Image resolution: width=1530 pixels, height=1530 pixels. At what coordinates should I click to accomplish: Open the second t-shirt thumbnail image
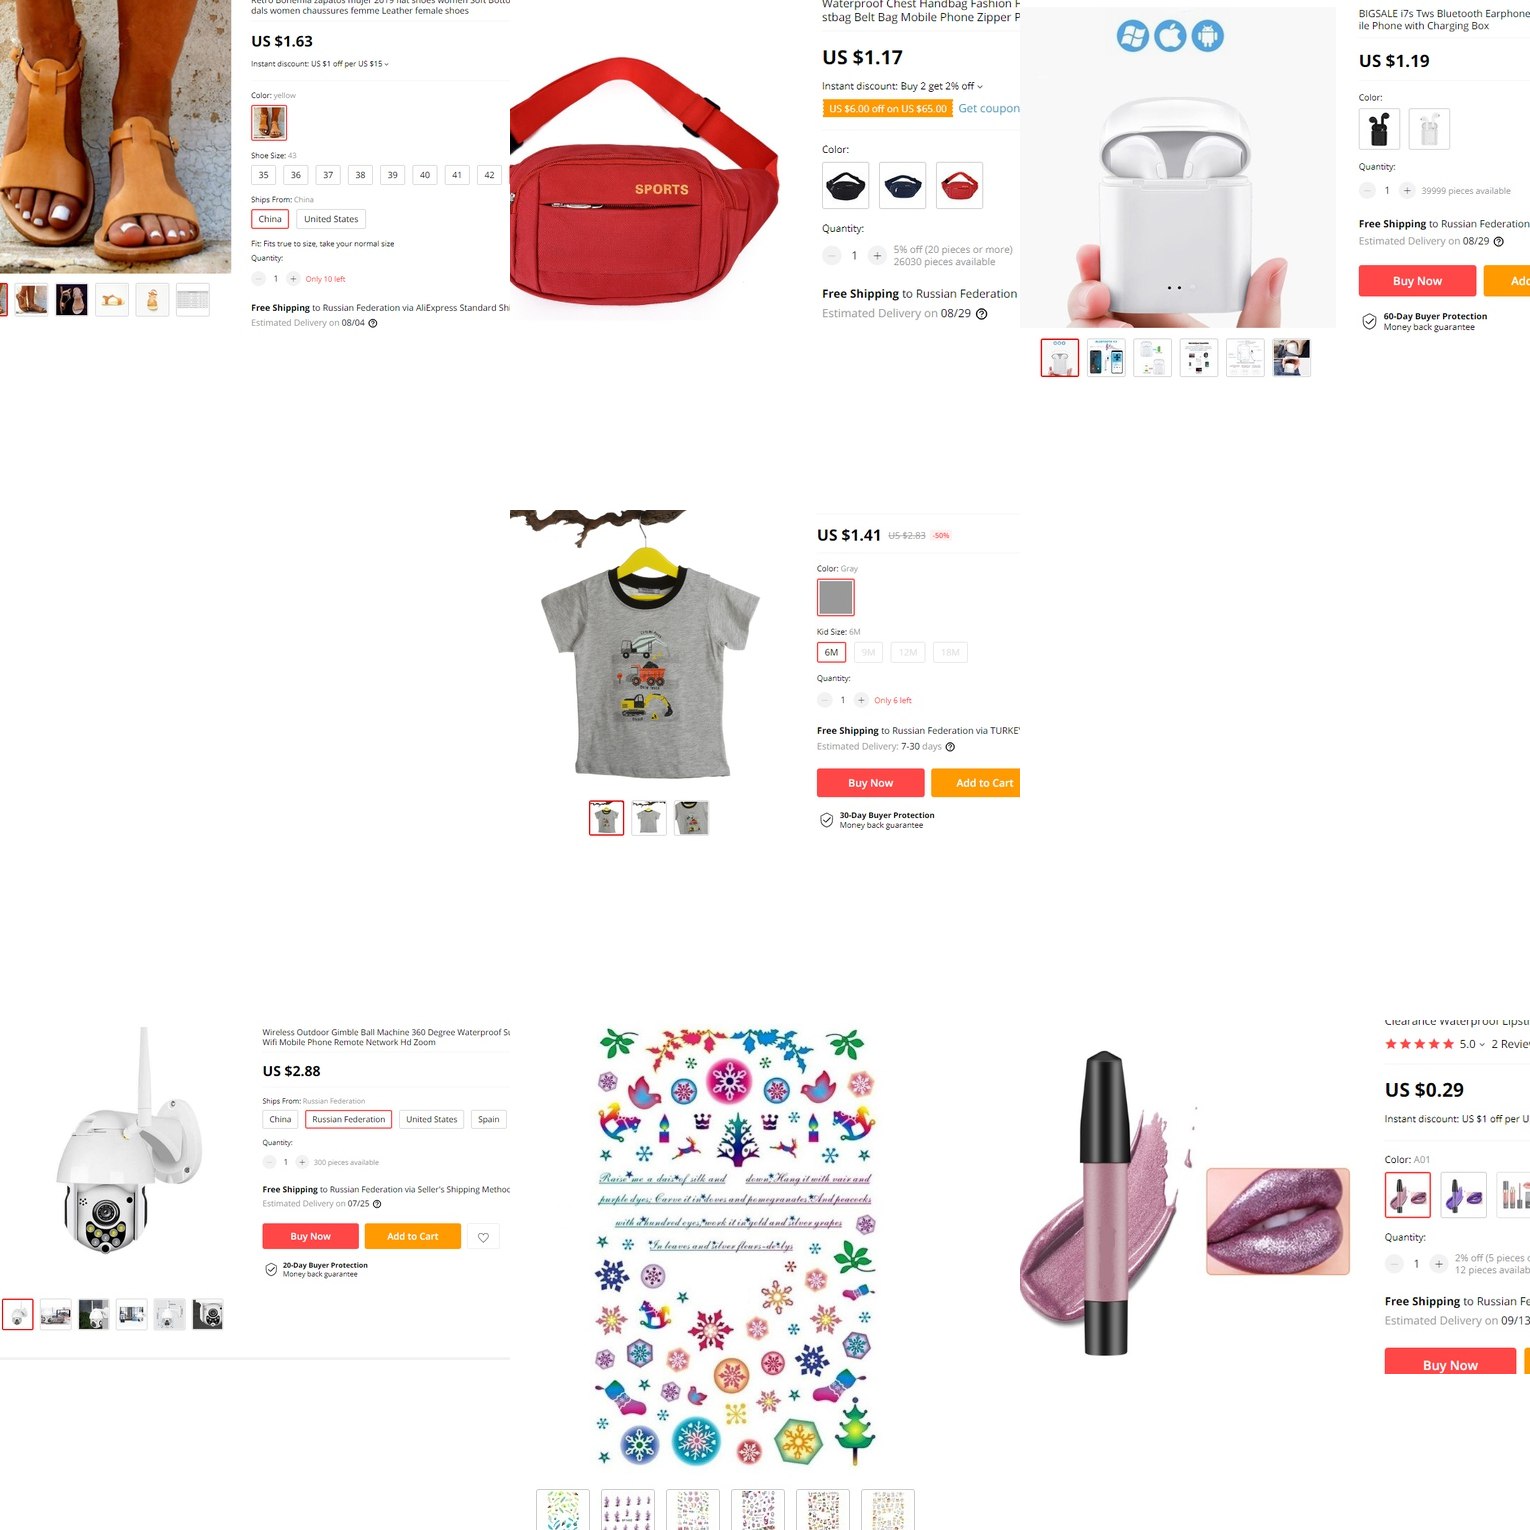pos(649,818)
